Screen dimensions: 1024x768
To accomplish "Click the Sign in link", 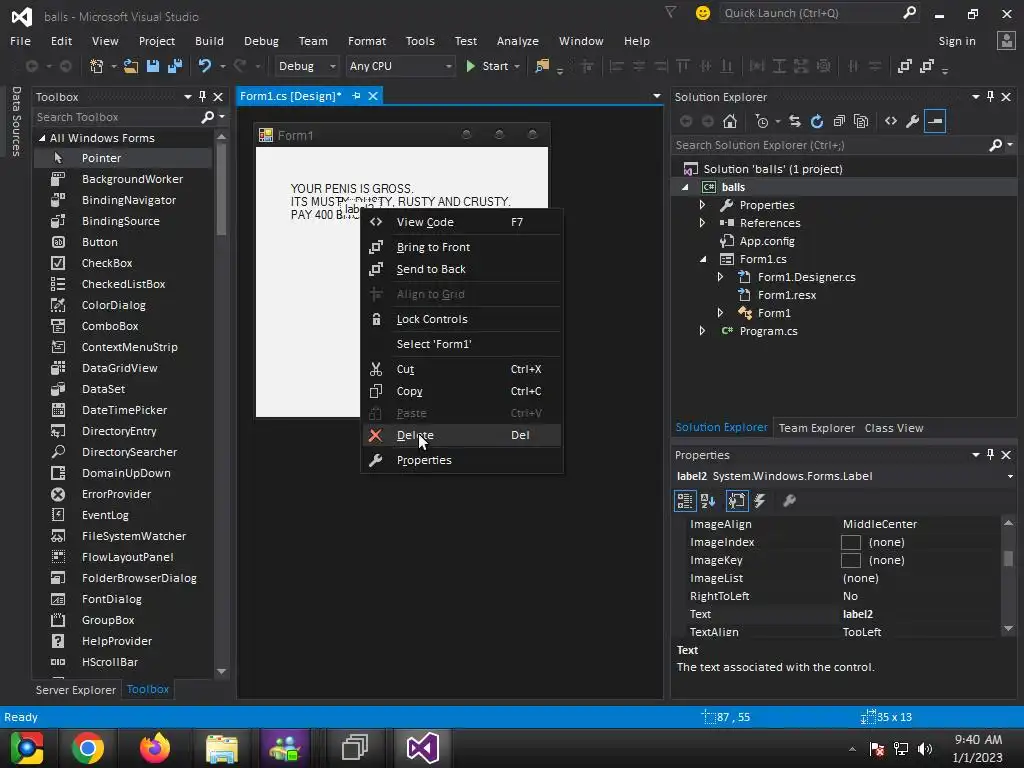I will [957, 40].
